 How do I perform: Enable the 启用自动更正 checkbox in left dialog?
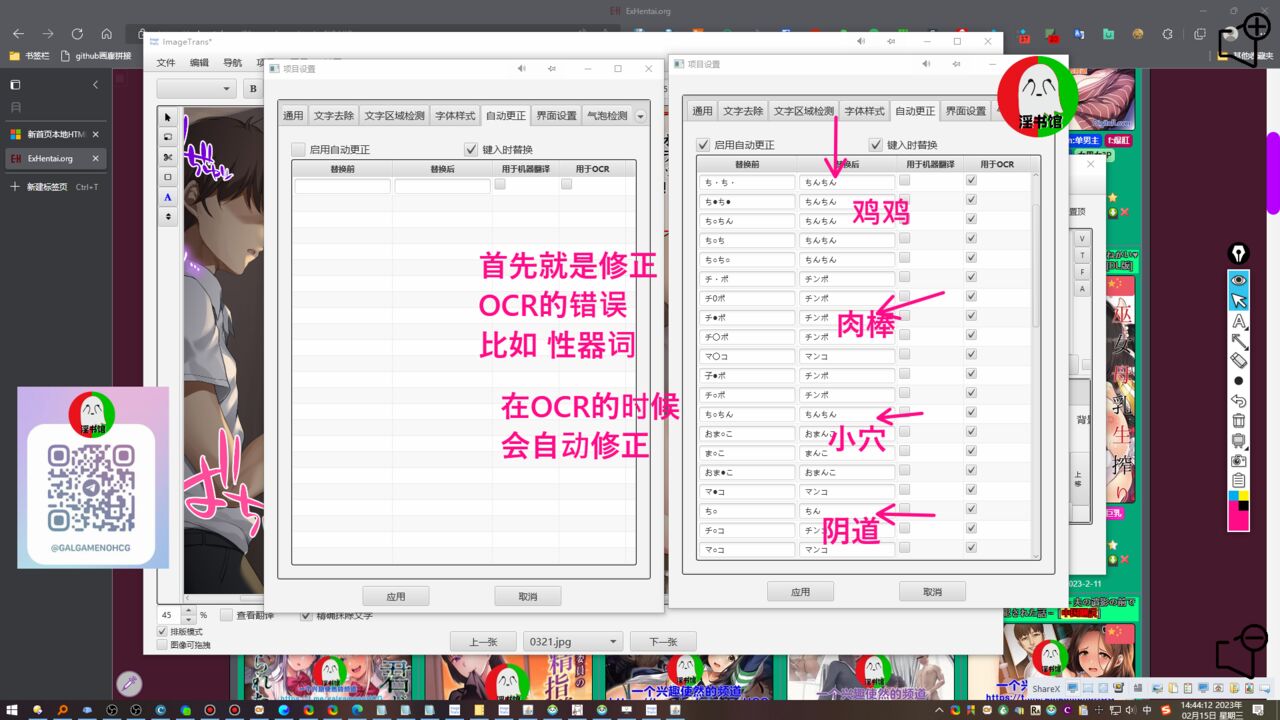298,149
